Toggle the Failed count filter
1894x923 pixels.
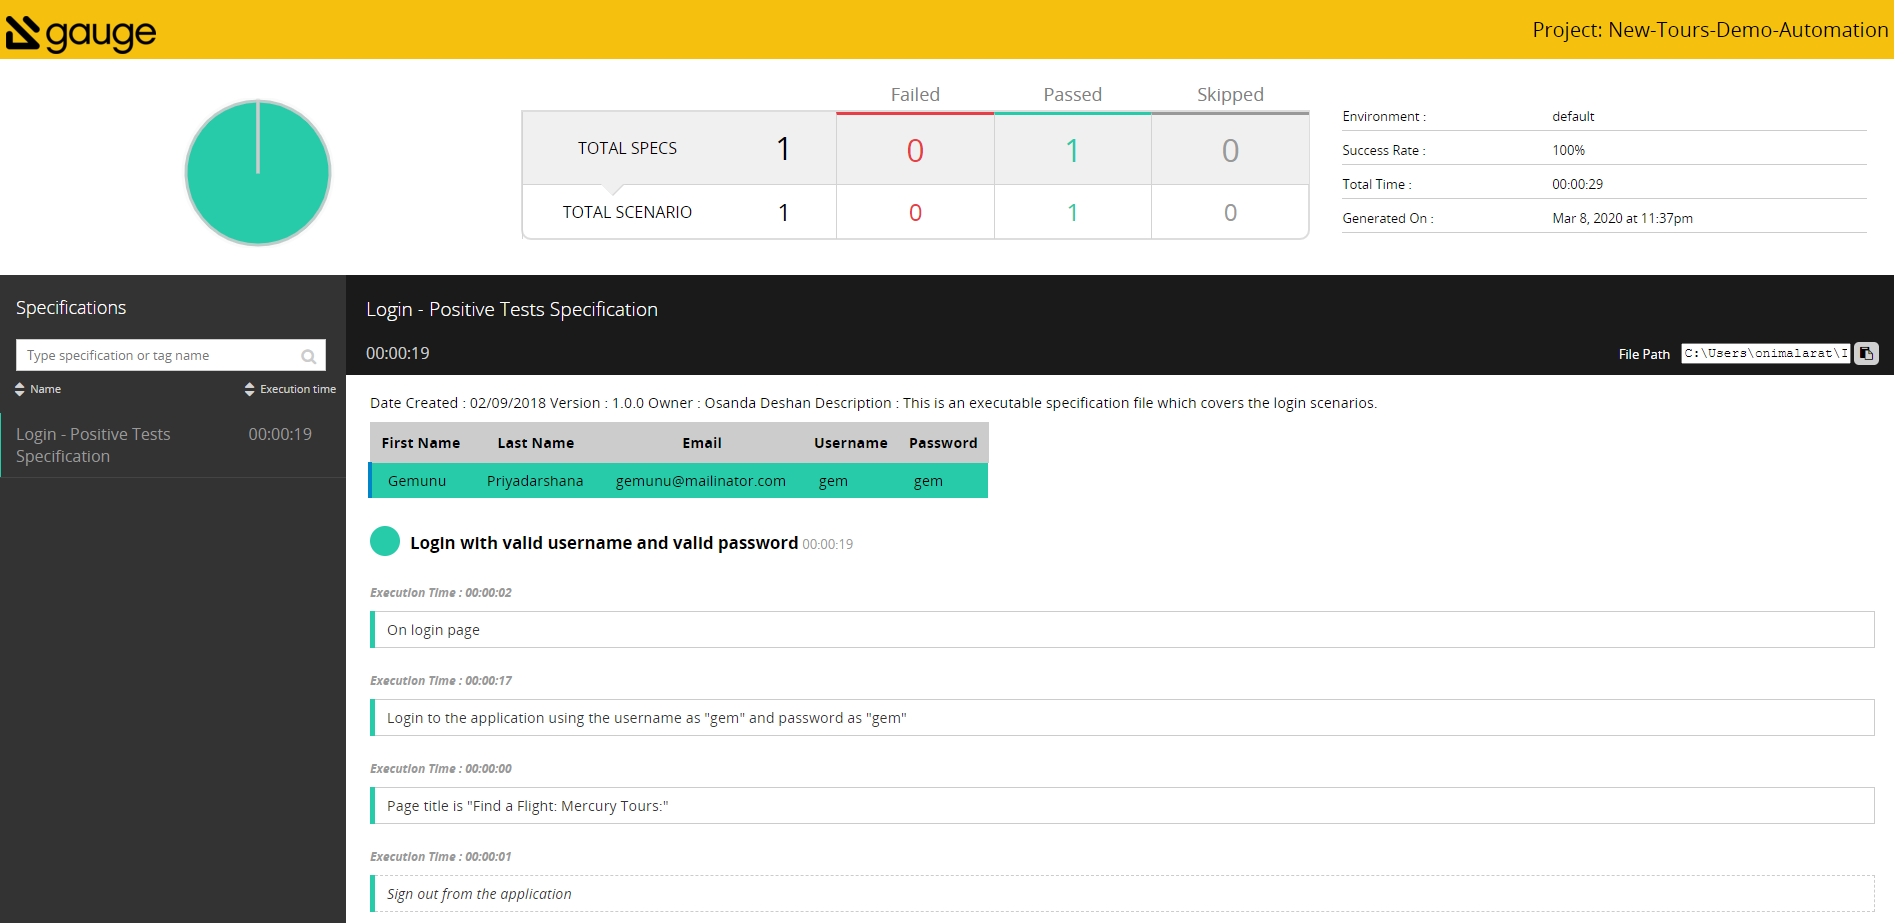point(914,151)
